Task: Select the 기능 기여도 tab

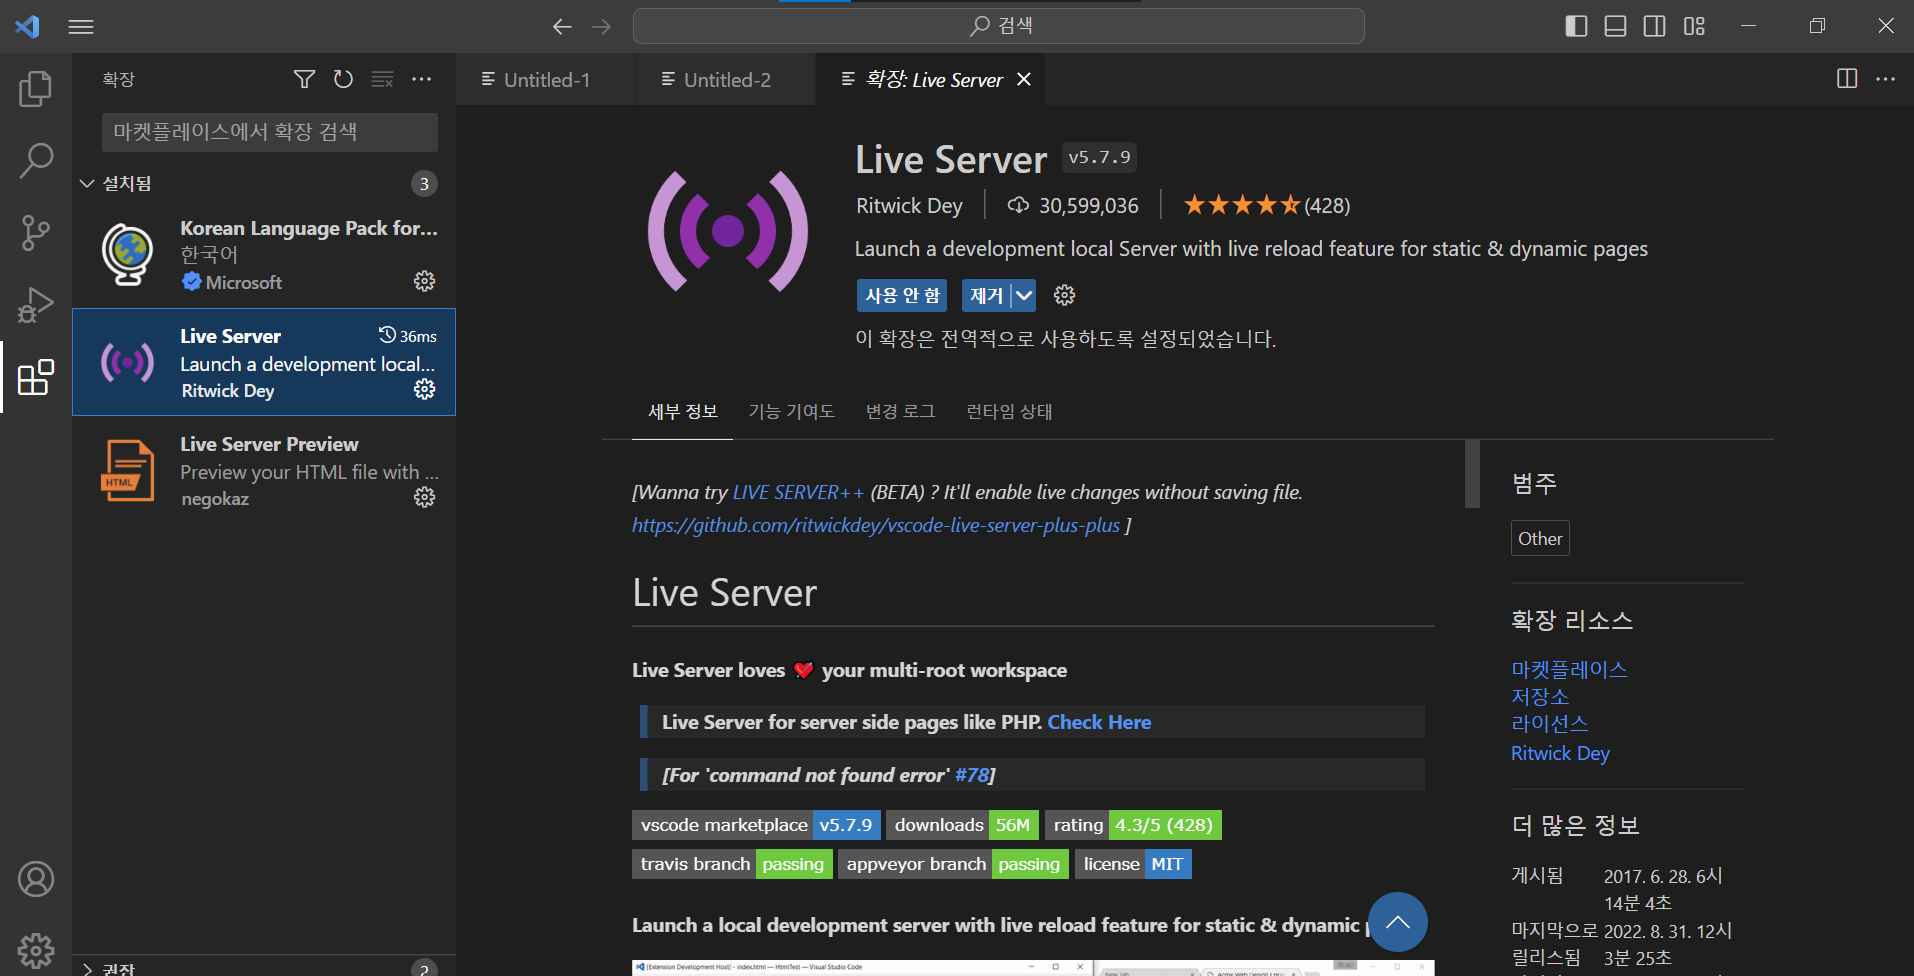Action: (x=791, y=411)
